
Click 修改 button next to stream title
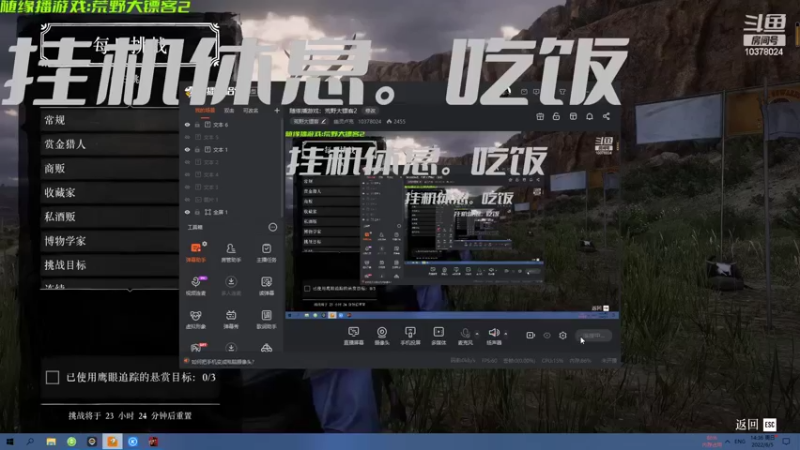370,111
